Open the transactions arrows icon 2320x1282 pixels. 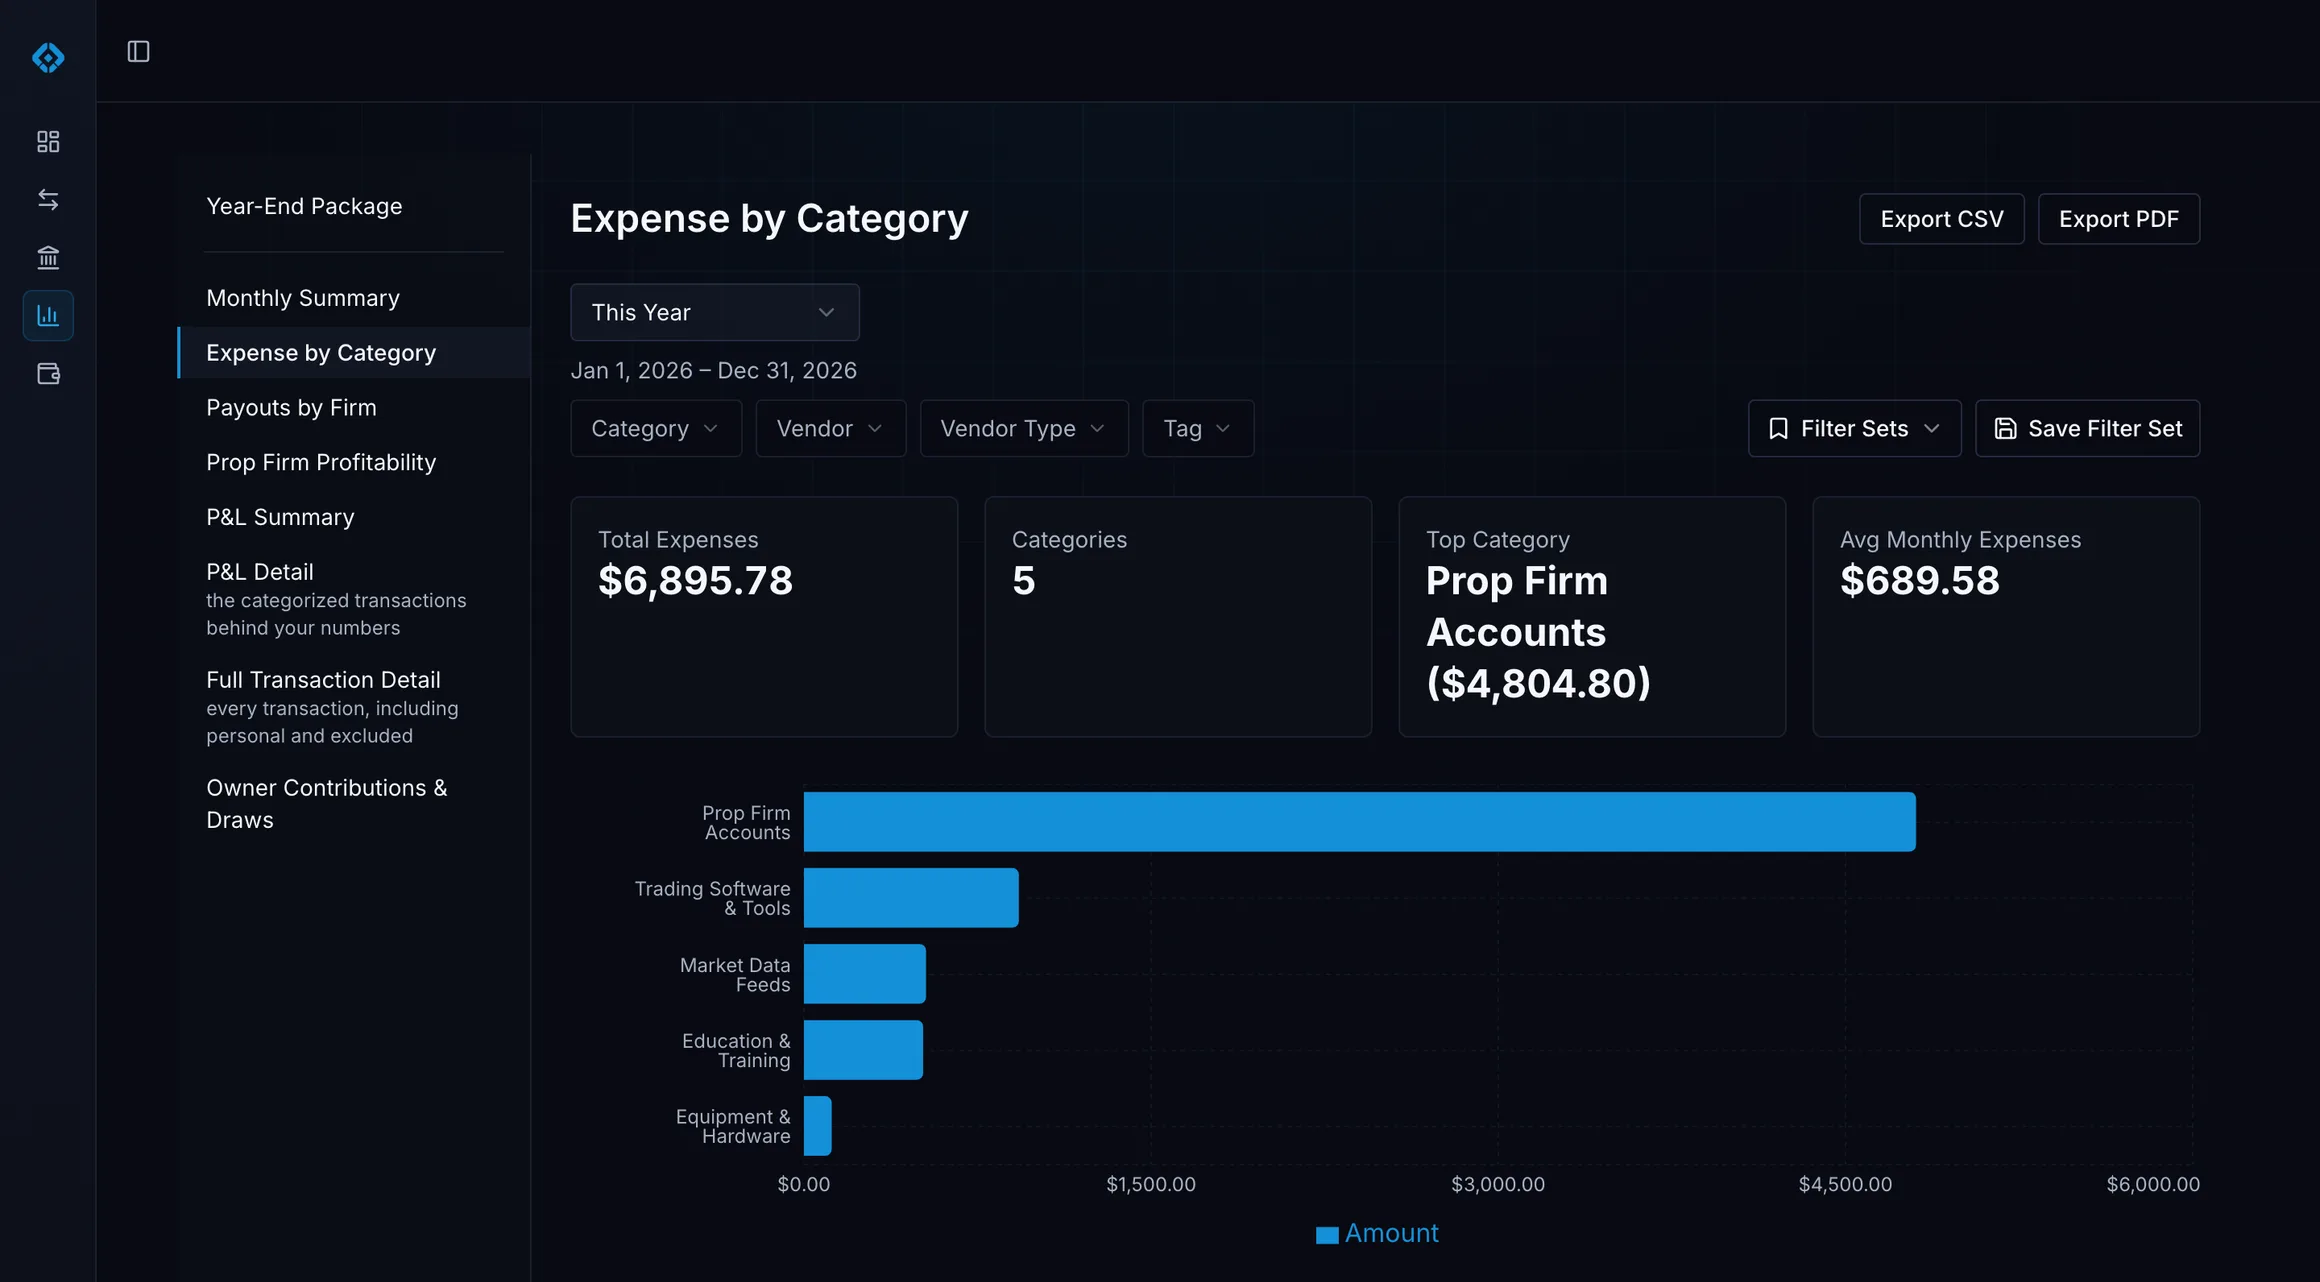[48, 199]
